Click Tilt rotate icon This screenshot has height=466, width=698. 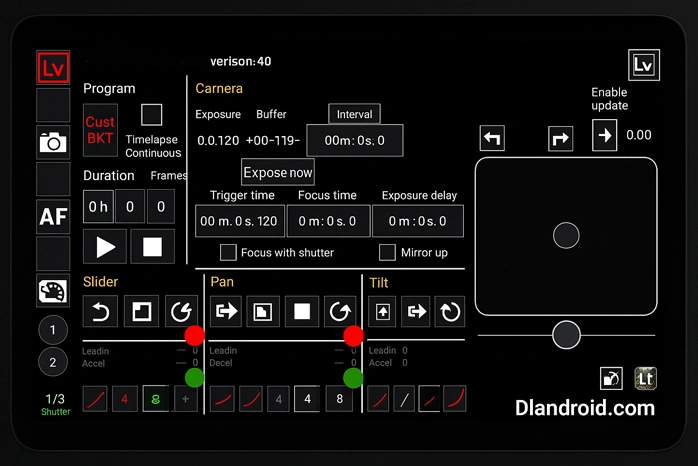tap(450, 312)
